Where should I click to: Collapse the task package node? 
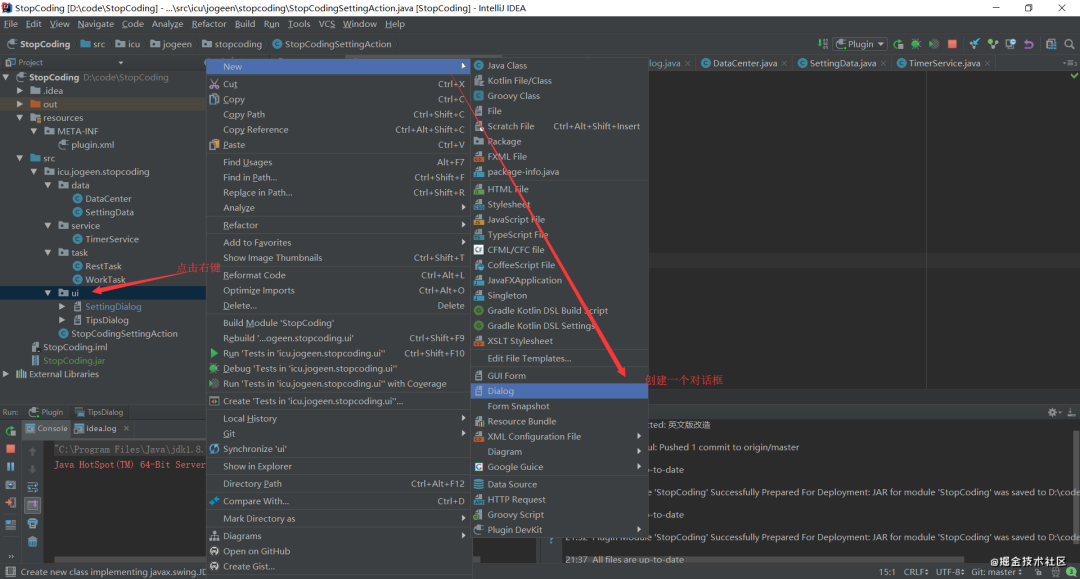tap(48, 253)
